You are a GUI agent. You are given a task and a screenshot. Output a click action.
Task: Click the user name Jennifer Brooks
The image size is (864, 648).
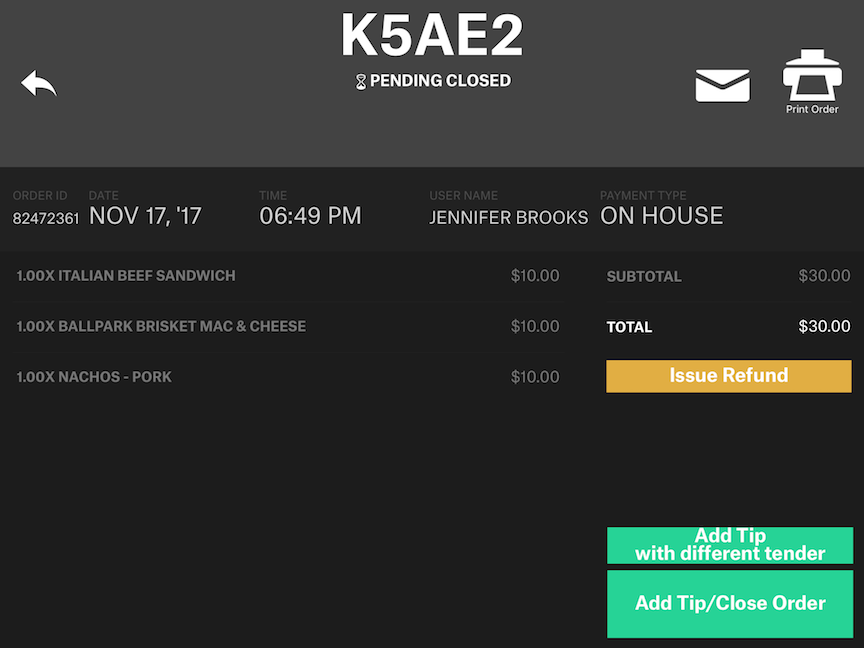tap(508, 217)
